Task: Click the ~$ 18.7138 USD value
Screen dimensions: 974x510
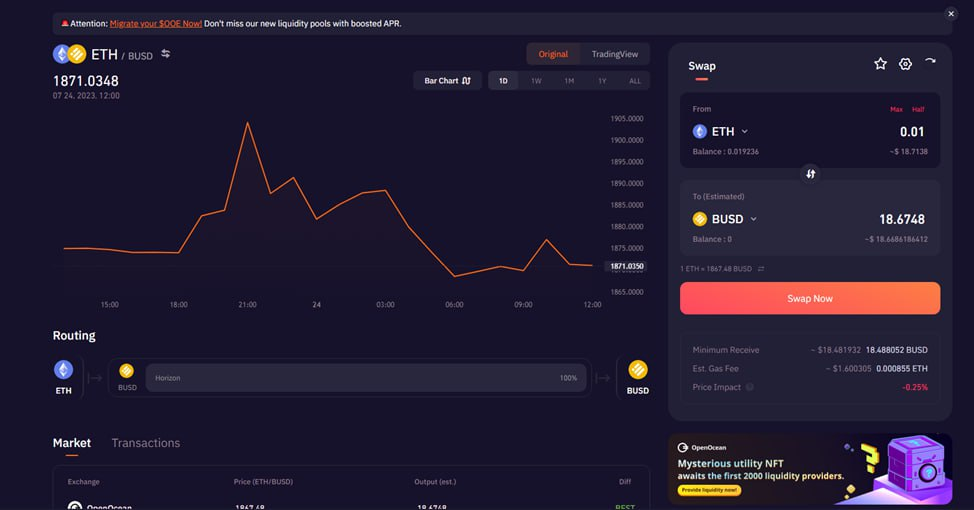Action: pos(908,152)
